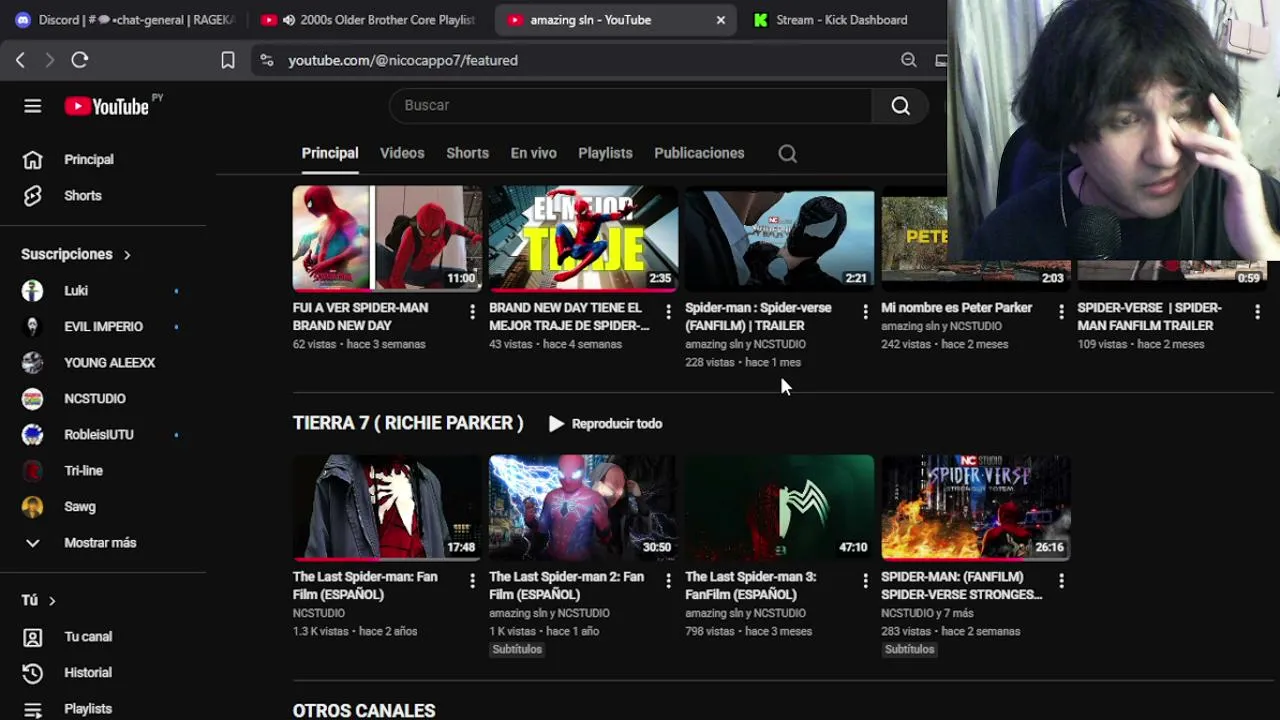This screenshot has width=1280, height=720.
Task: Open RobleisIUTU subscription channel
Action: [100, 435]
